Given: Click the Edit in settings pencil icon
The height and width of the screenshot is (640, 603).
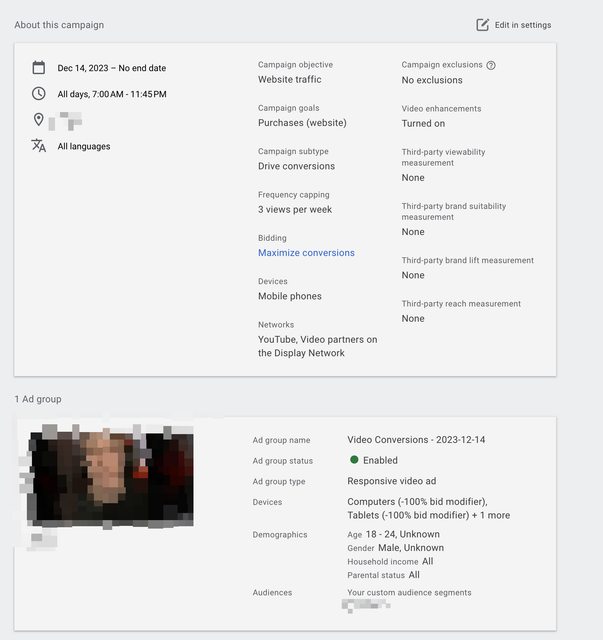Looking at the screenshot, I should point(482,25).
